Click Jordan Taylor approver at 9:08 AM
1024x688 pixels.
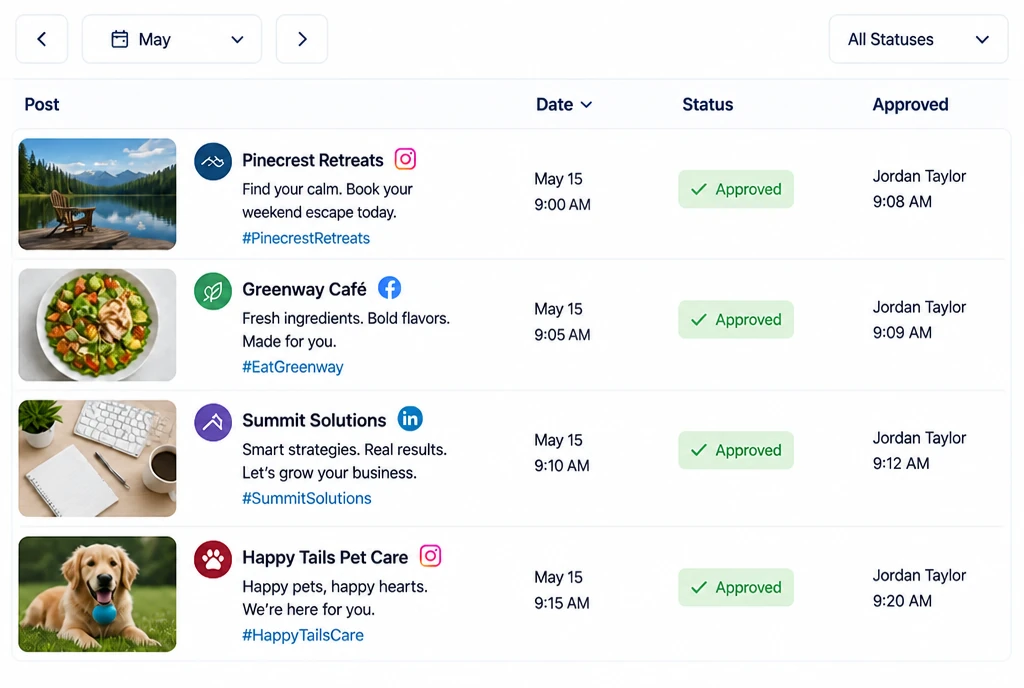click(920, 176)
